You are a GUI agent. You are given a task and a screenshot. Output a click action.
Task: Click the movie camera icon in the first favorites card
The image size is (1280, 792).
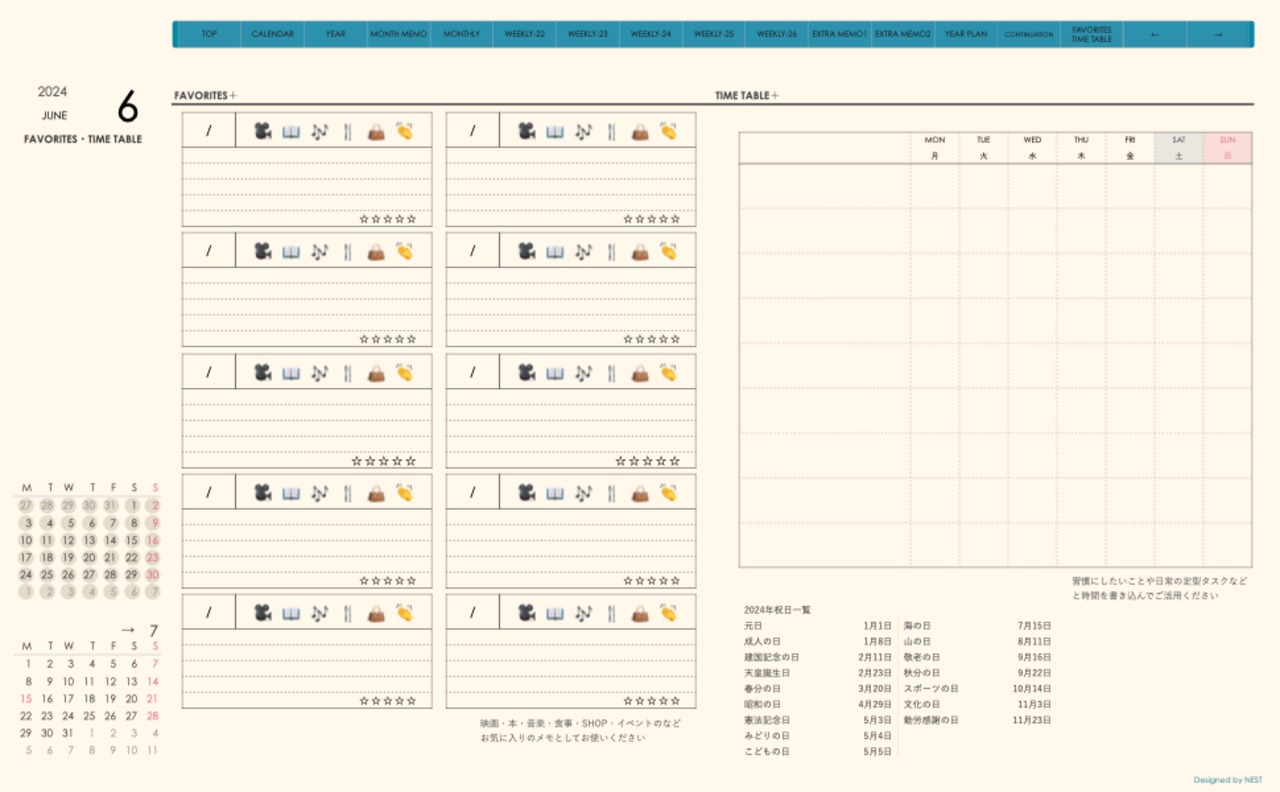pos(262,131)
